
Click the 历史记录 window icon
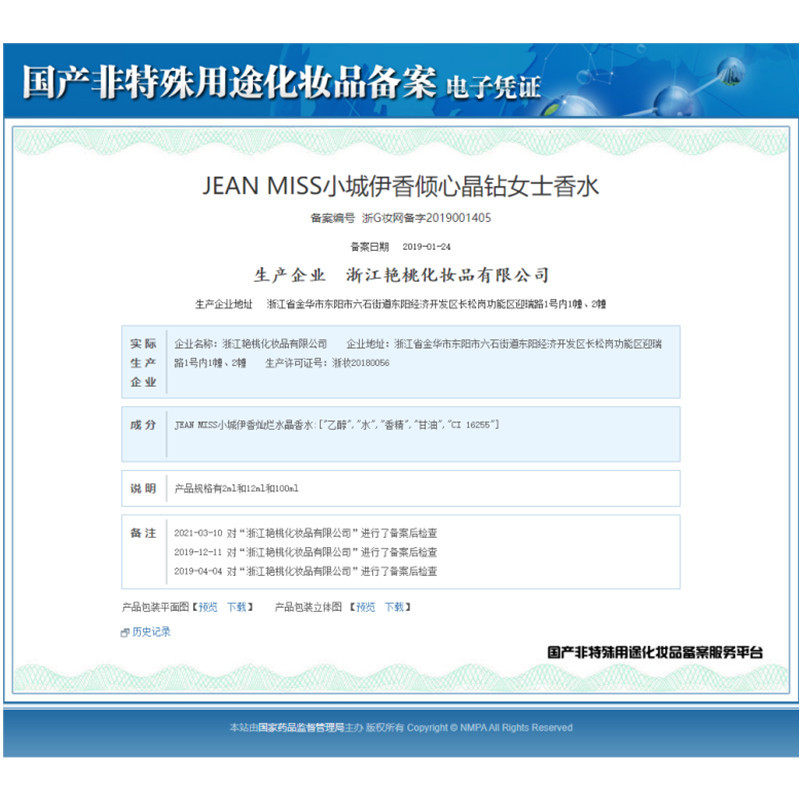pos(125,632)
